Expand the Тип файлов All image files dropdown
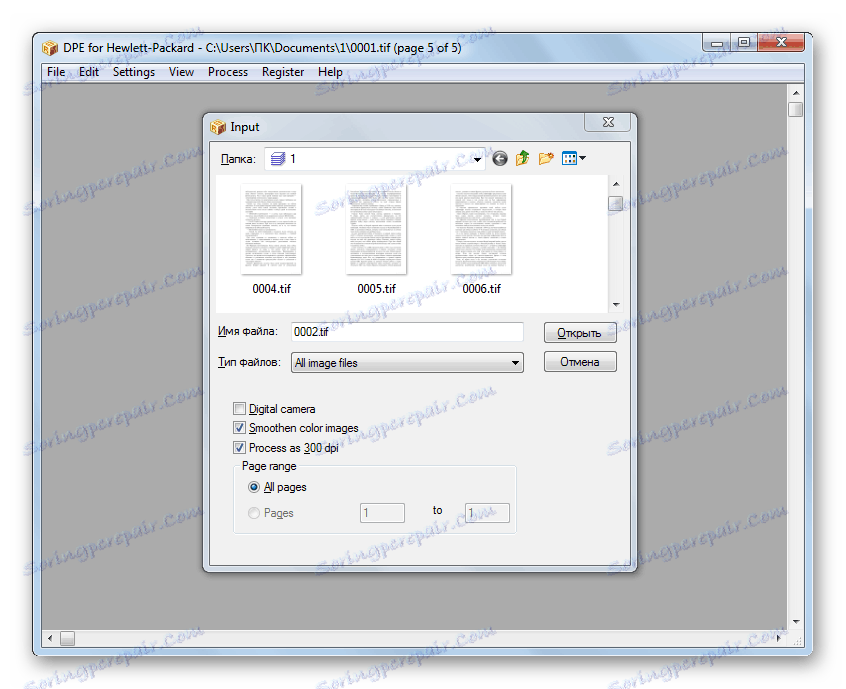846x689 pixels. (x=515, y=363)
